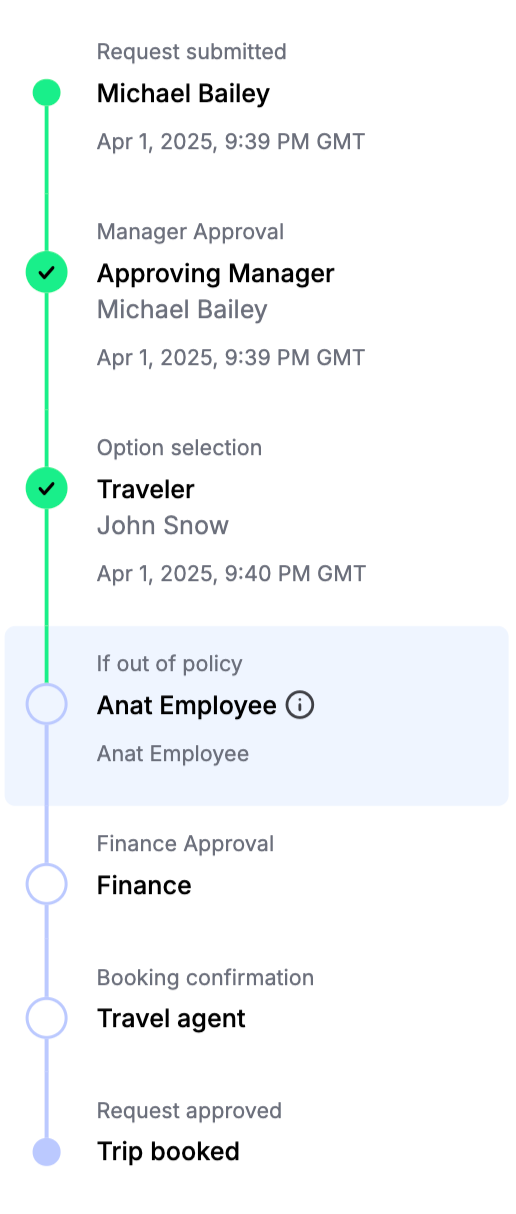Select the highlighted If out of policy step

(x=257, y=716)
